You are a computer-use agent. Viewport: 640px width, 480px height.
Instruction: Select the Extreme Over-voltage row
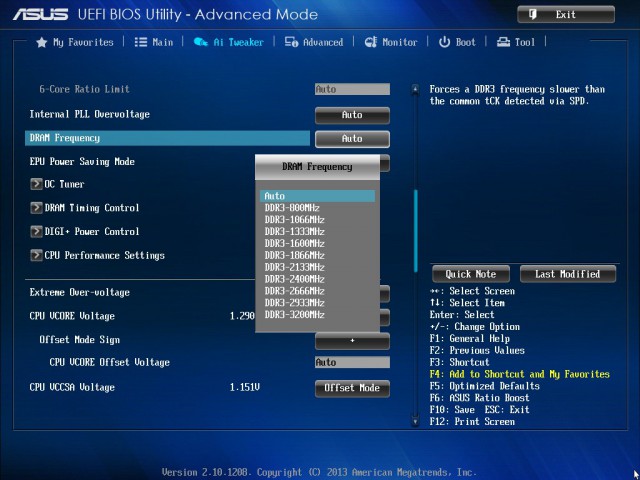point(80,292)
